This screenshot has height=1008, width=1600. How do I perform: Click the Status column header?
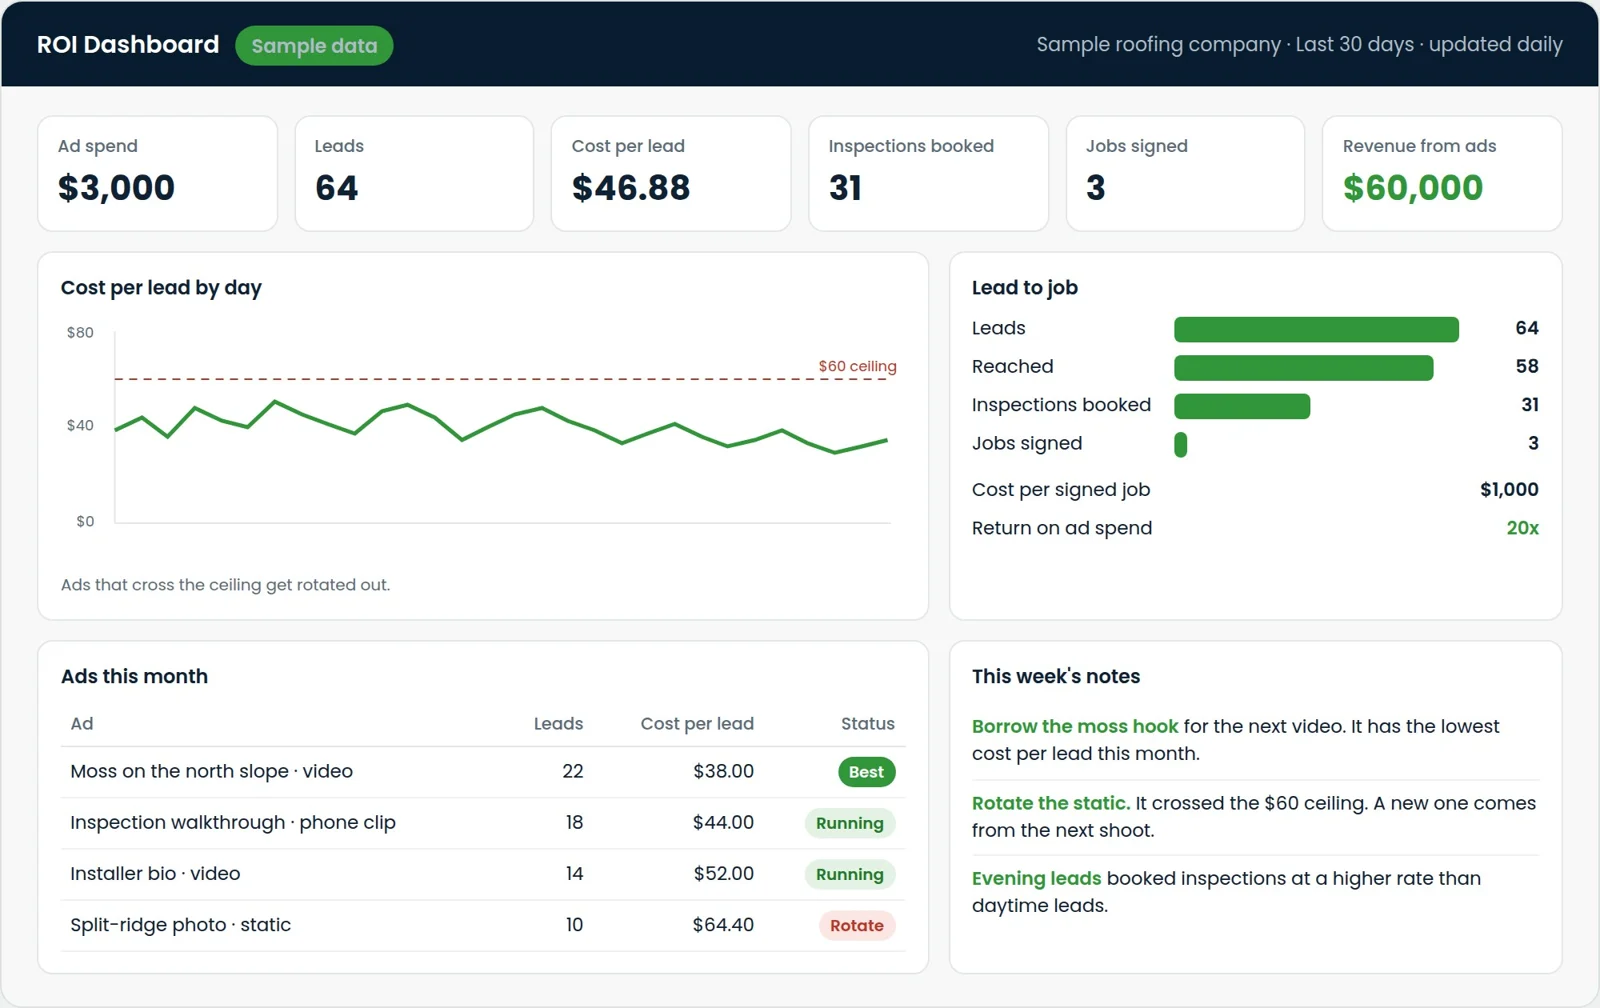coord(867,723)
